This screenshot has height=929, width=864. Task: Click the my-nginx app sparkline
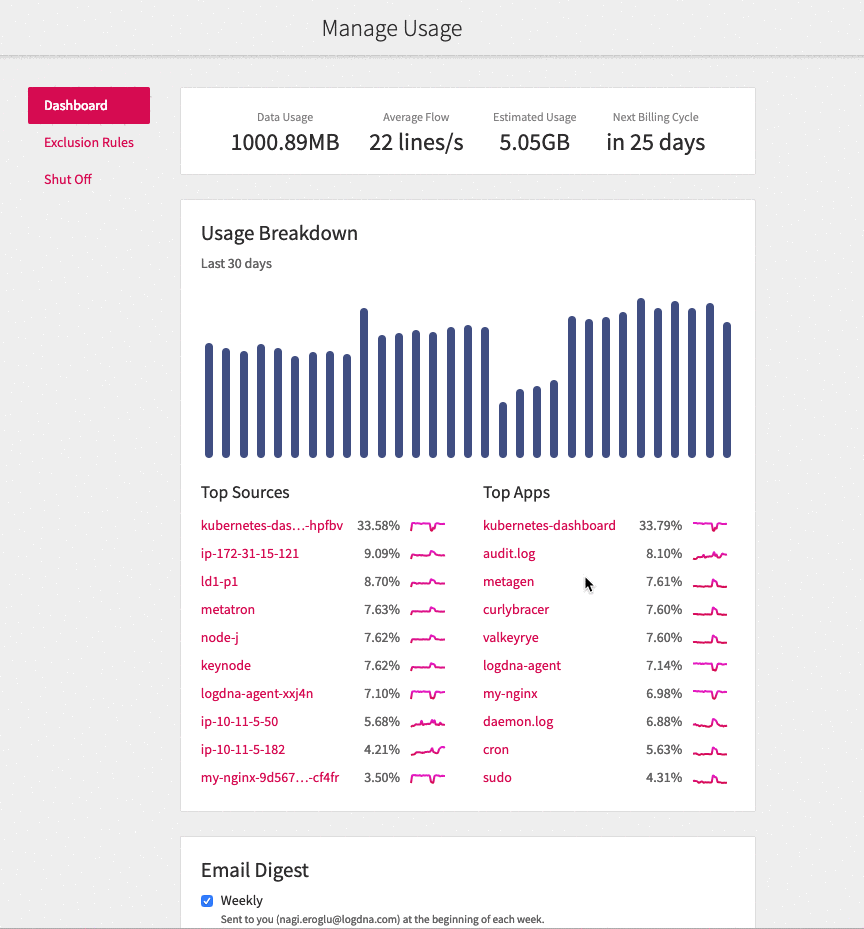coord(710,693)
